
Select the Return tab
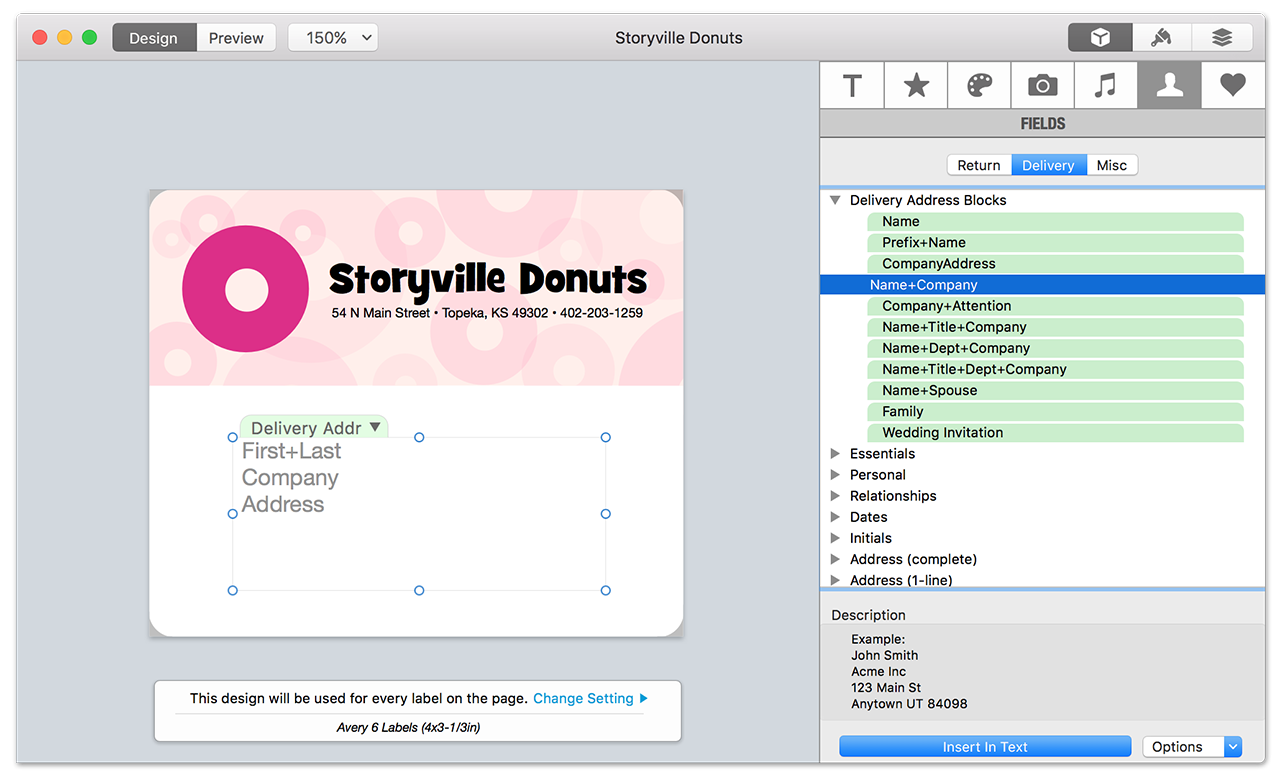click(979, 165)
